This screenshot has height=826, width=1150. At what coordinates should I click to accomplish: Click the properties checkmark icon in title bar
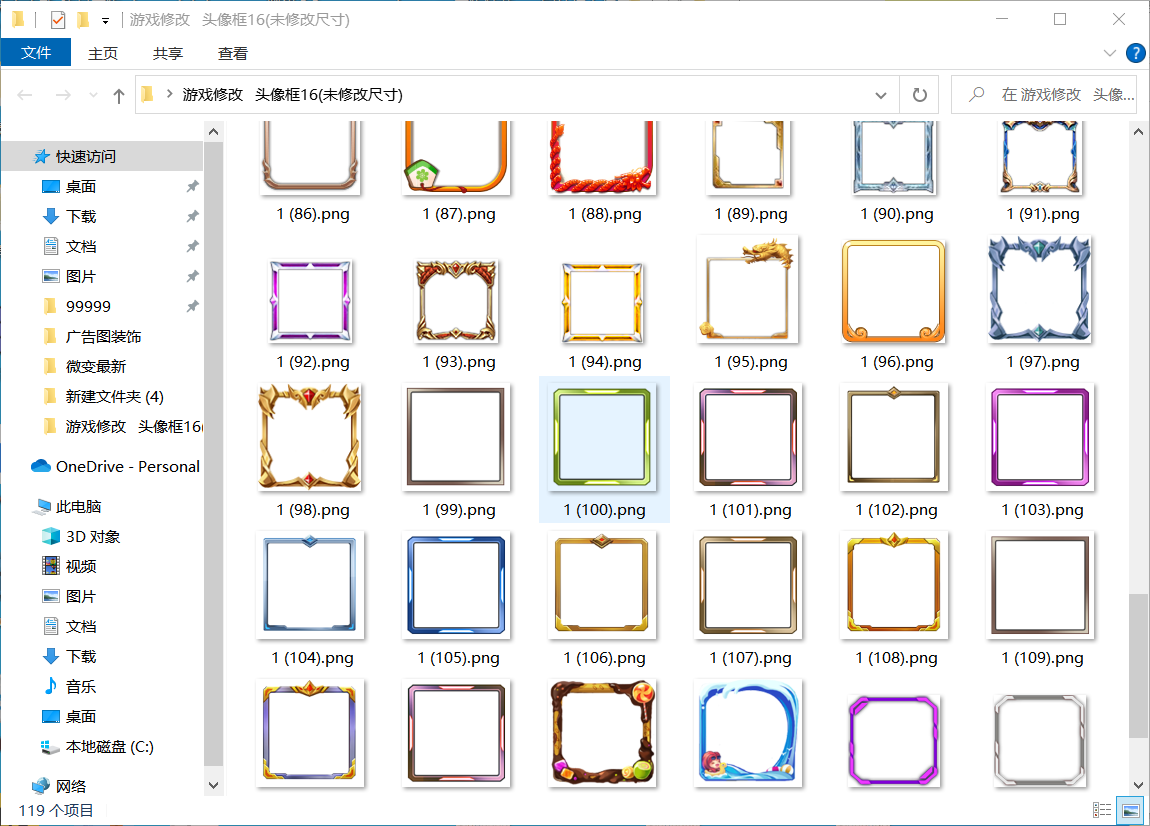(58, 20)
